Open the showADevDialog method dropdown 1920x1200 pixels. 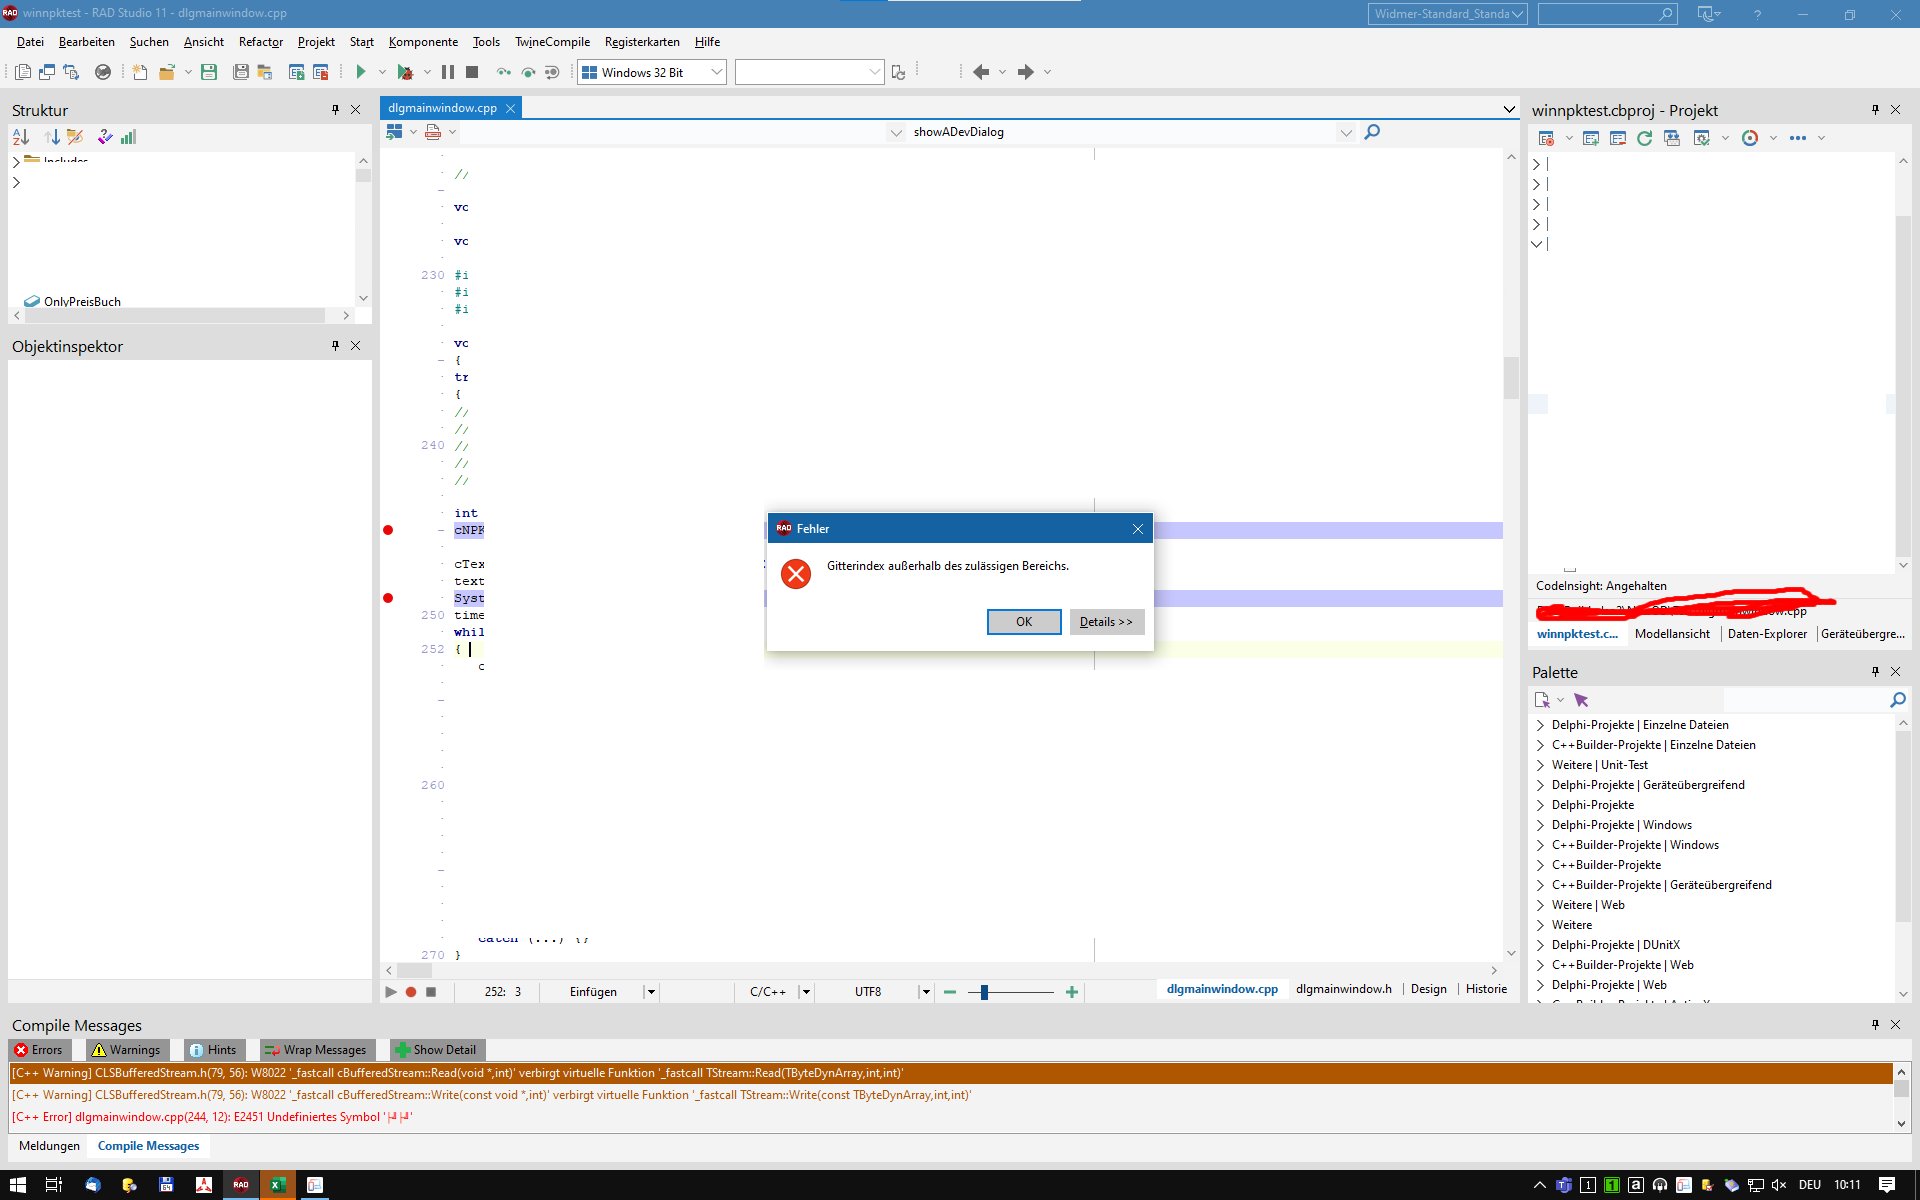click(x=1345, y=132)
